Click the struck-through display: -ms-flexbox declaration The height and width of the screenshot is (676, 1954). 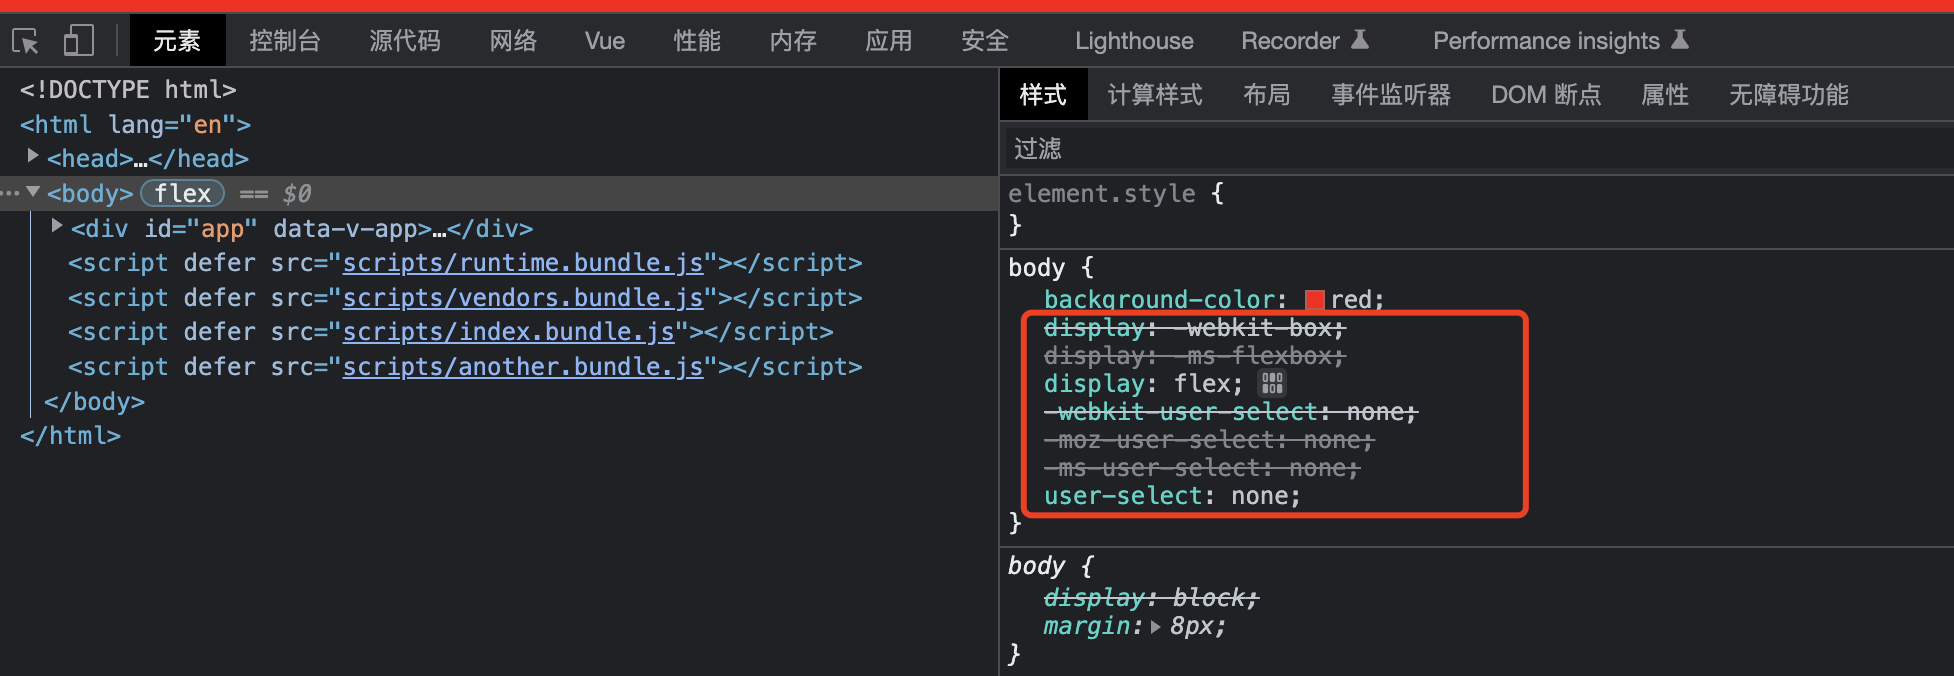[x=1195, y=356]
